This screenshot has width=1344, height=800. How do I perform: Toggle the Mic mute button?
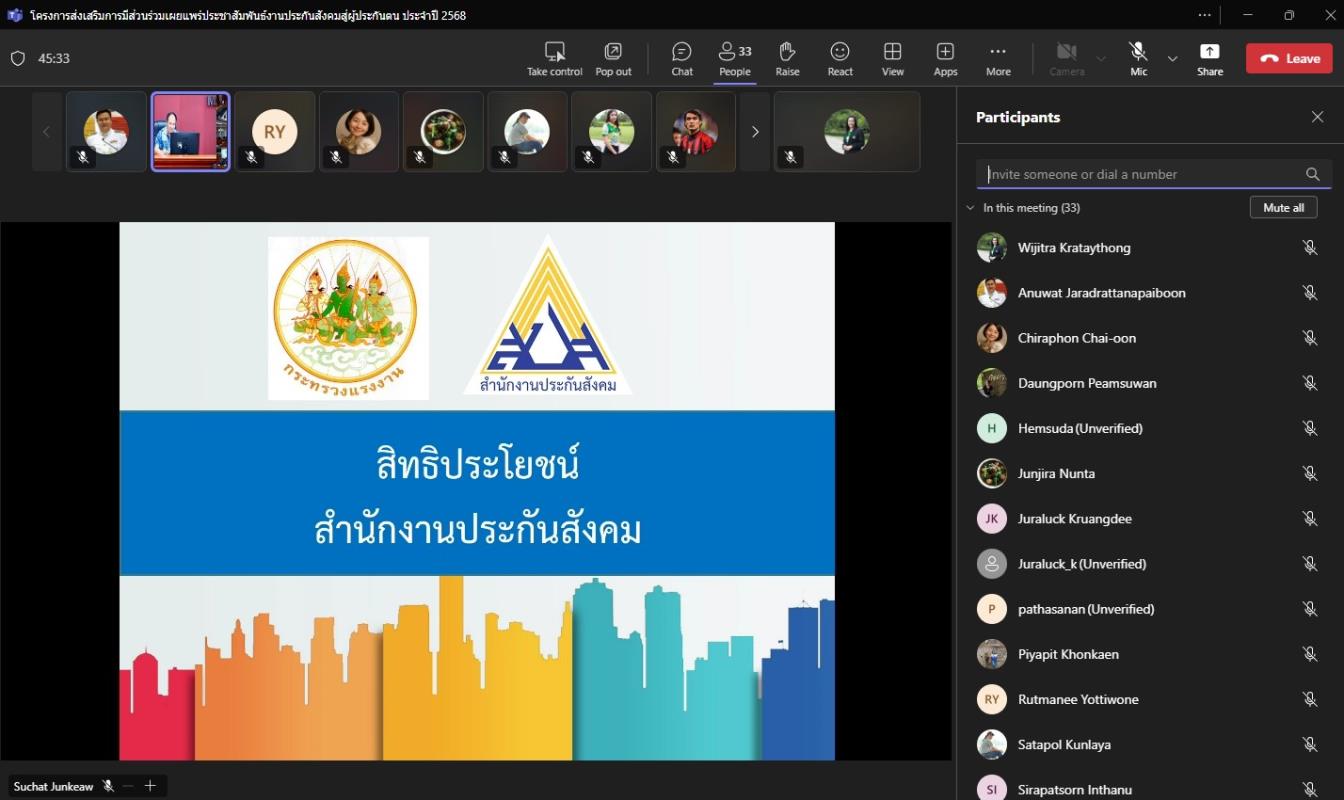[x=1138, y=59]
